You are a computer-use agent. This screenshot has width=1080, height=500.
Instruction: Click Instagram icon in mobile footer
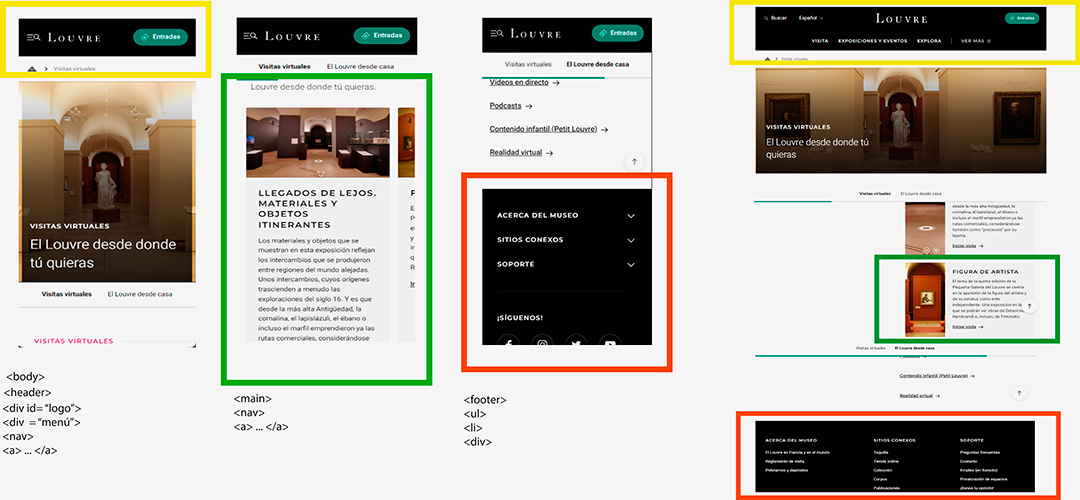pos(543,344)
